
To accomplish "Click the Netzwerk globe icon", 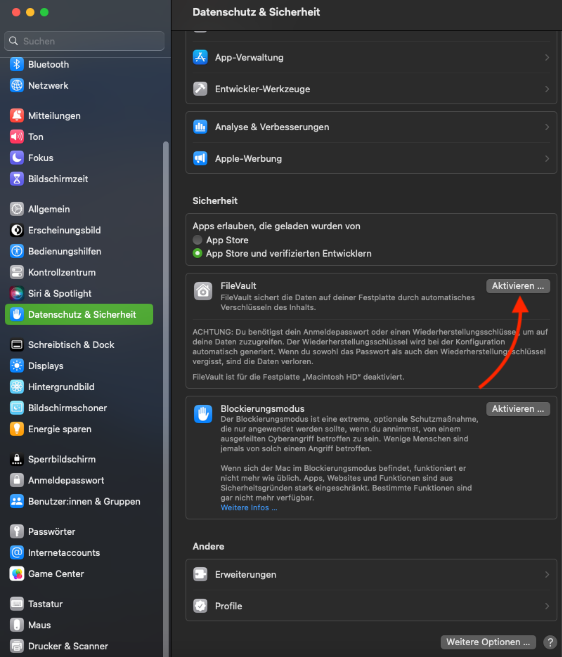I will [17, 85].
